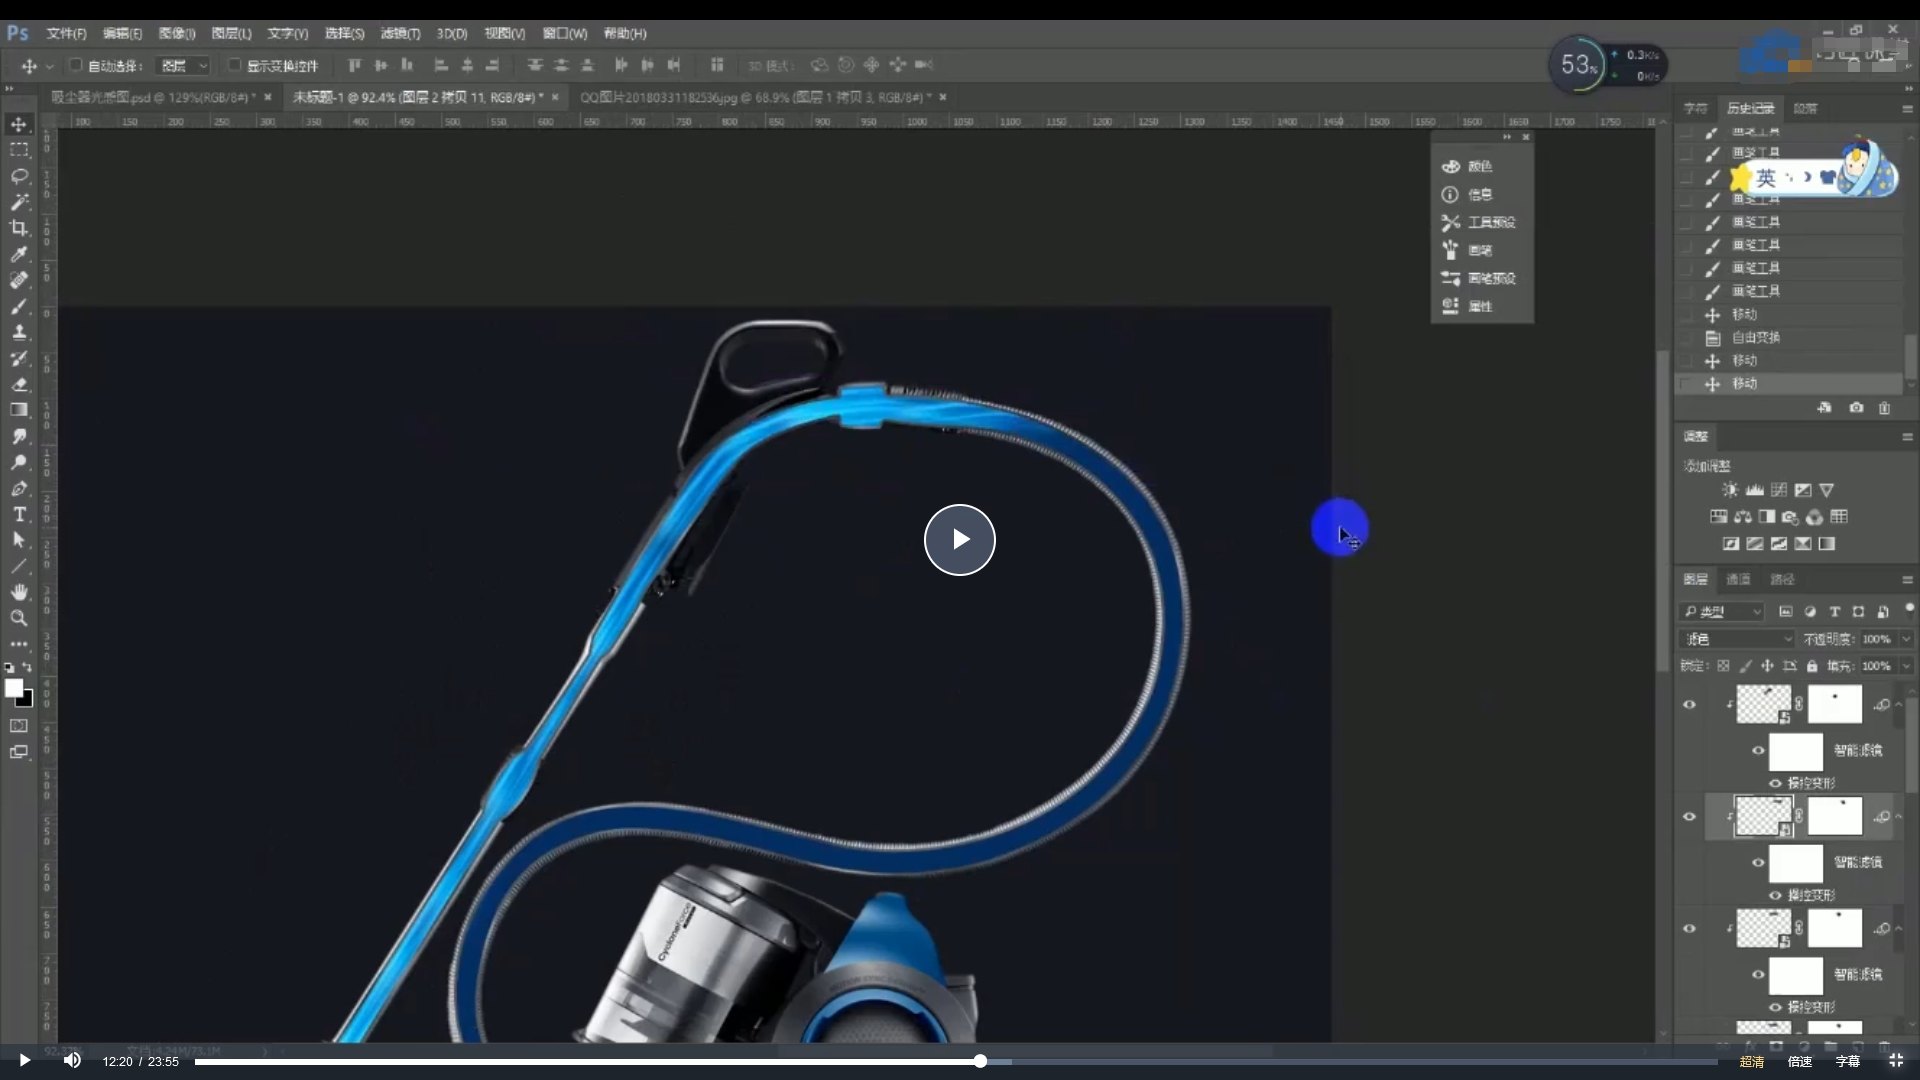Open the 文件(F) menu
The width and height of the screenshot is (1920, 1080).
[x=66, y=34]
